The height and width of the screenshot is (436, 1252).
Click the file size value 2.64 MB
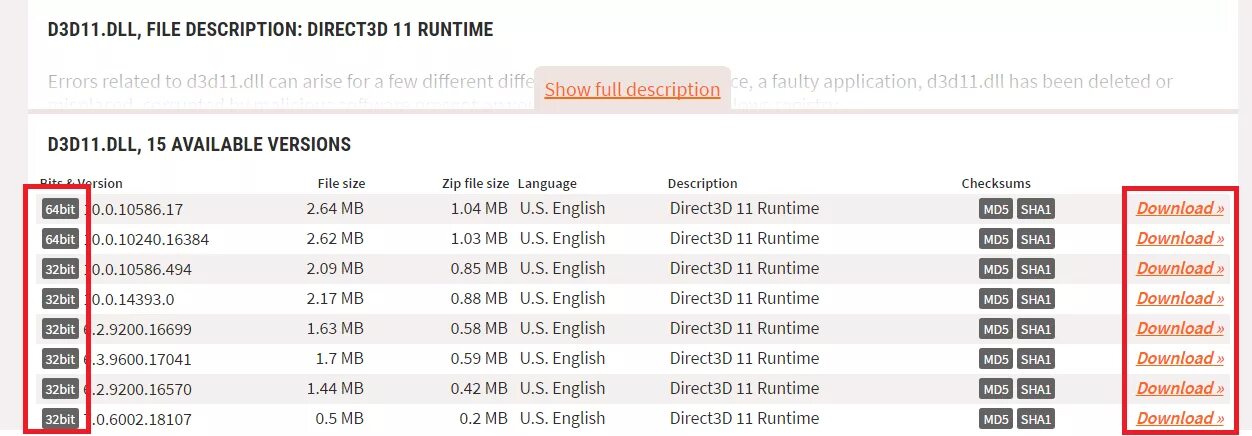click(x=335, y=209)
